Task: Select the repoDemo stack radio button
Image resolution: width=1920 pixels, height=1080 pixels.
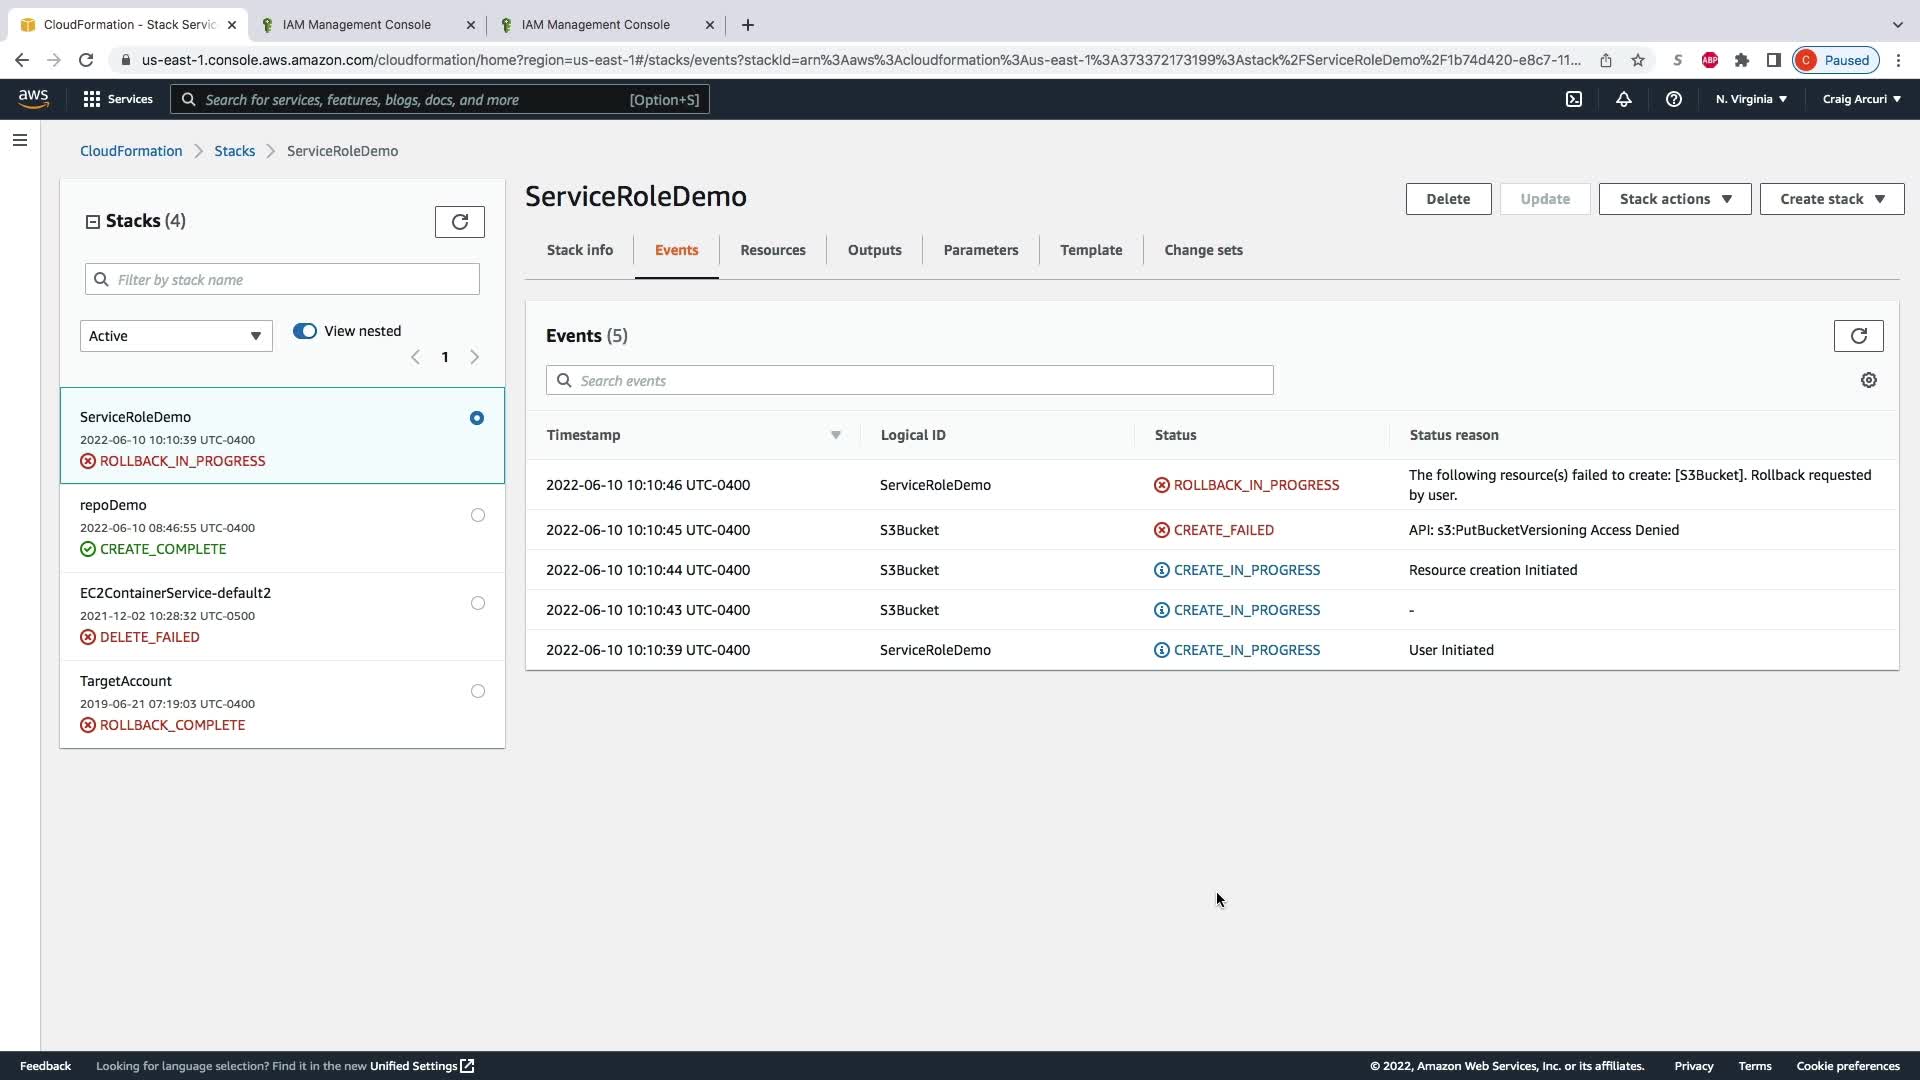Action: [477, 515]
